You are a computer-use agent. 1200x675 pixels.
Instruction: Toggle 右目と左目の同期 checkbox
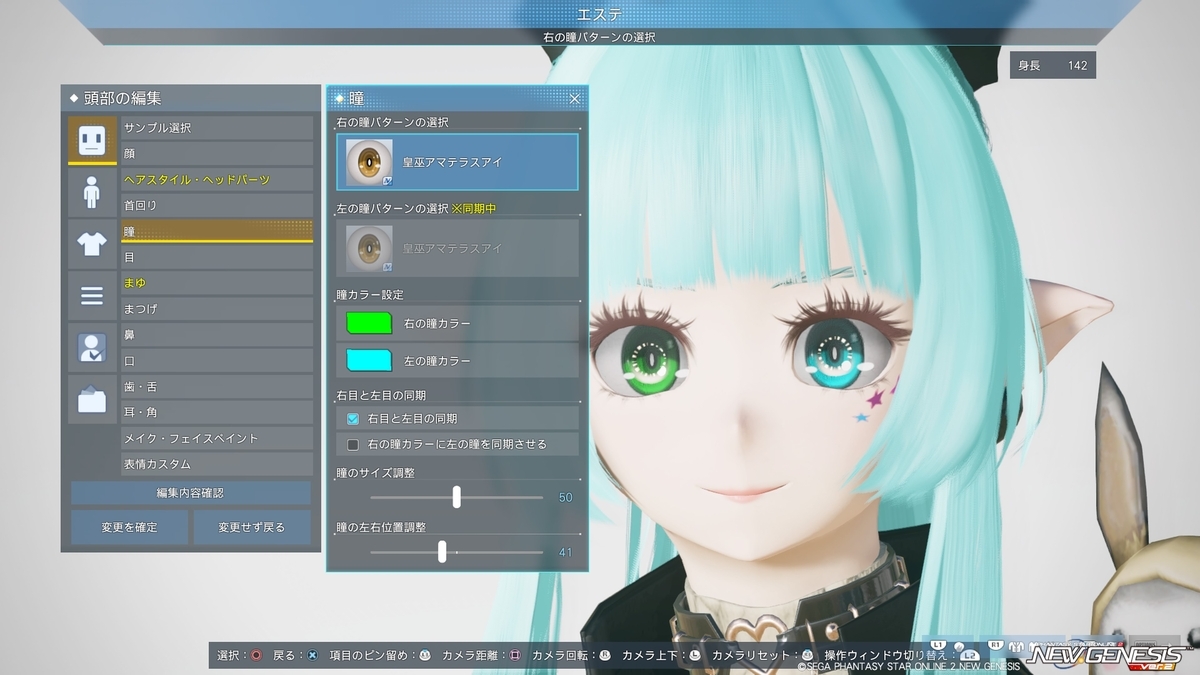[353, 418]
